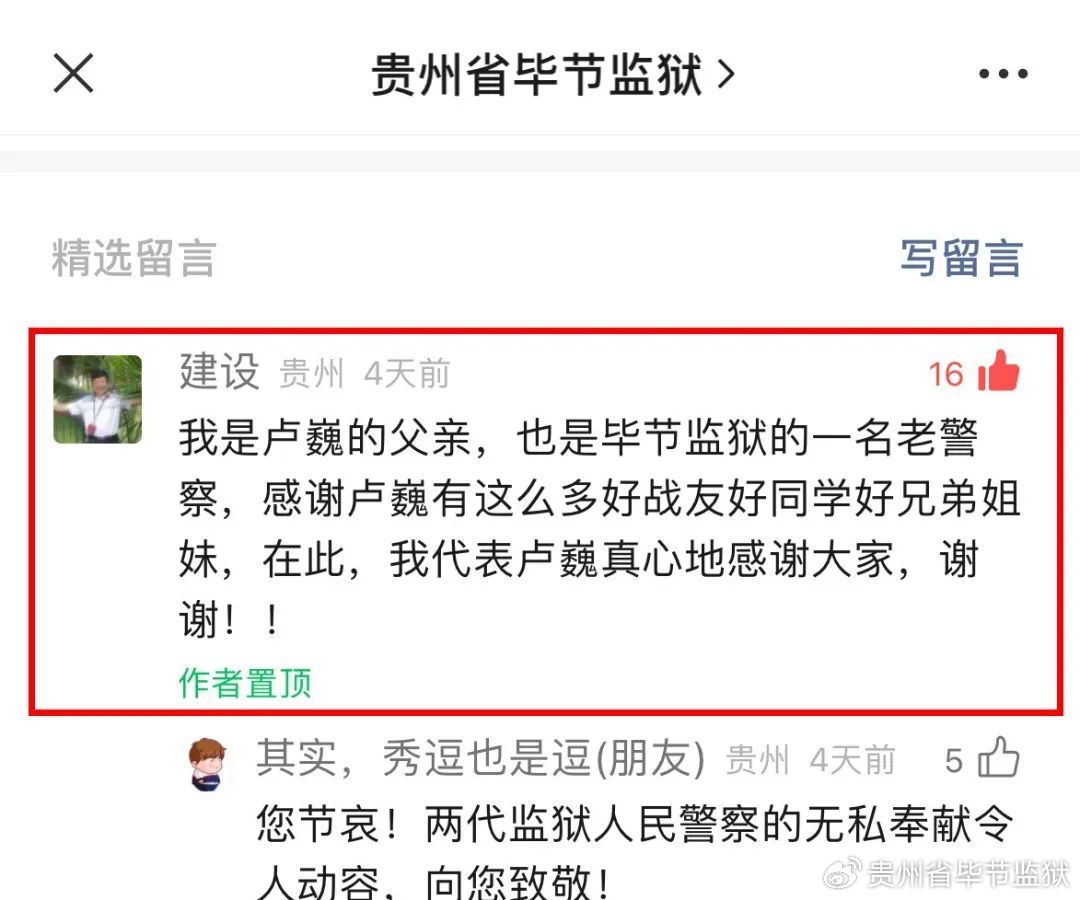The width and height of the screenshot is (1080, 900).
Task: Click the like count 5
Action: [954, 761]
